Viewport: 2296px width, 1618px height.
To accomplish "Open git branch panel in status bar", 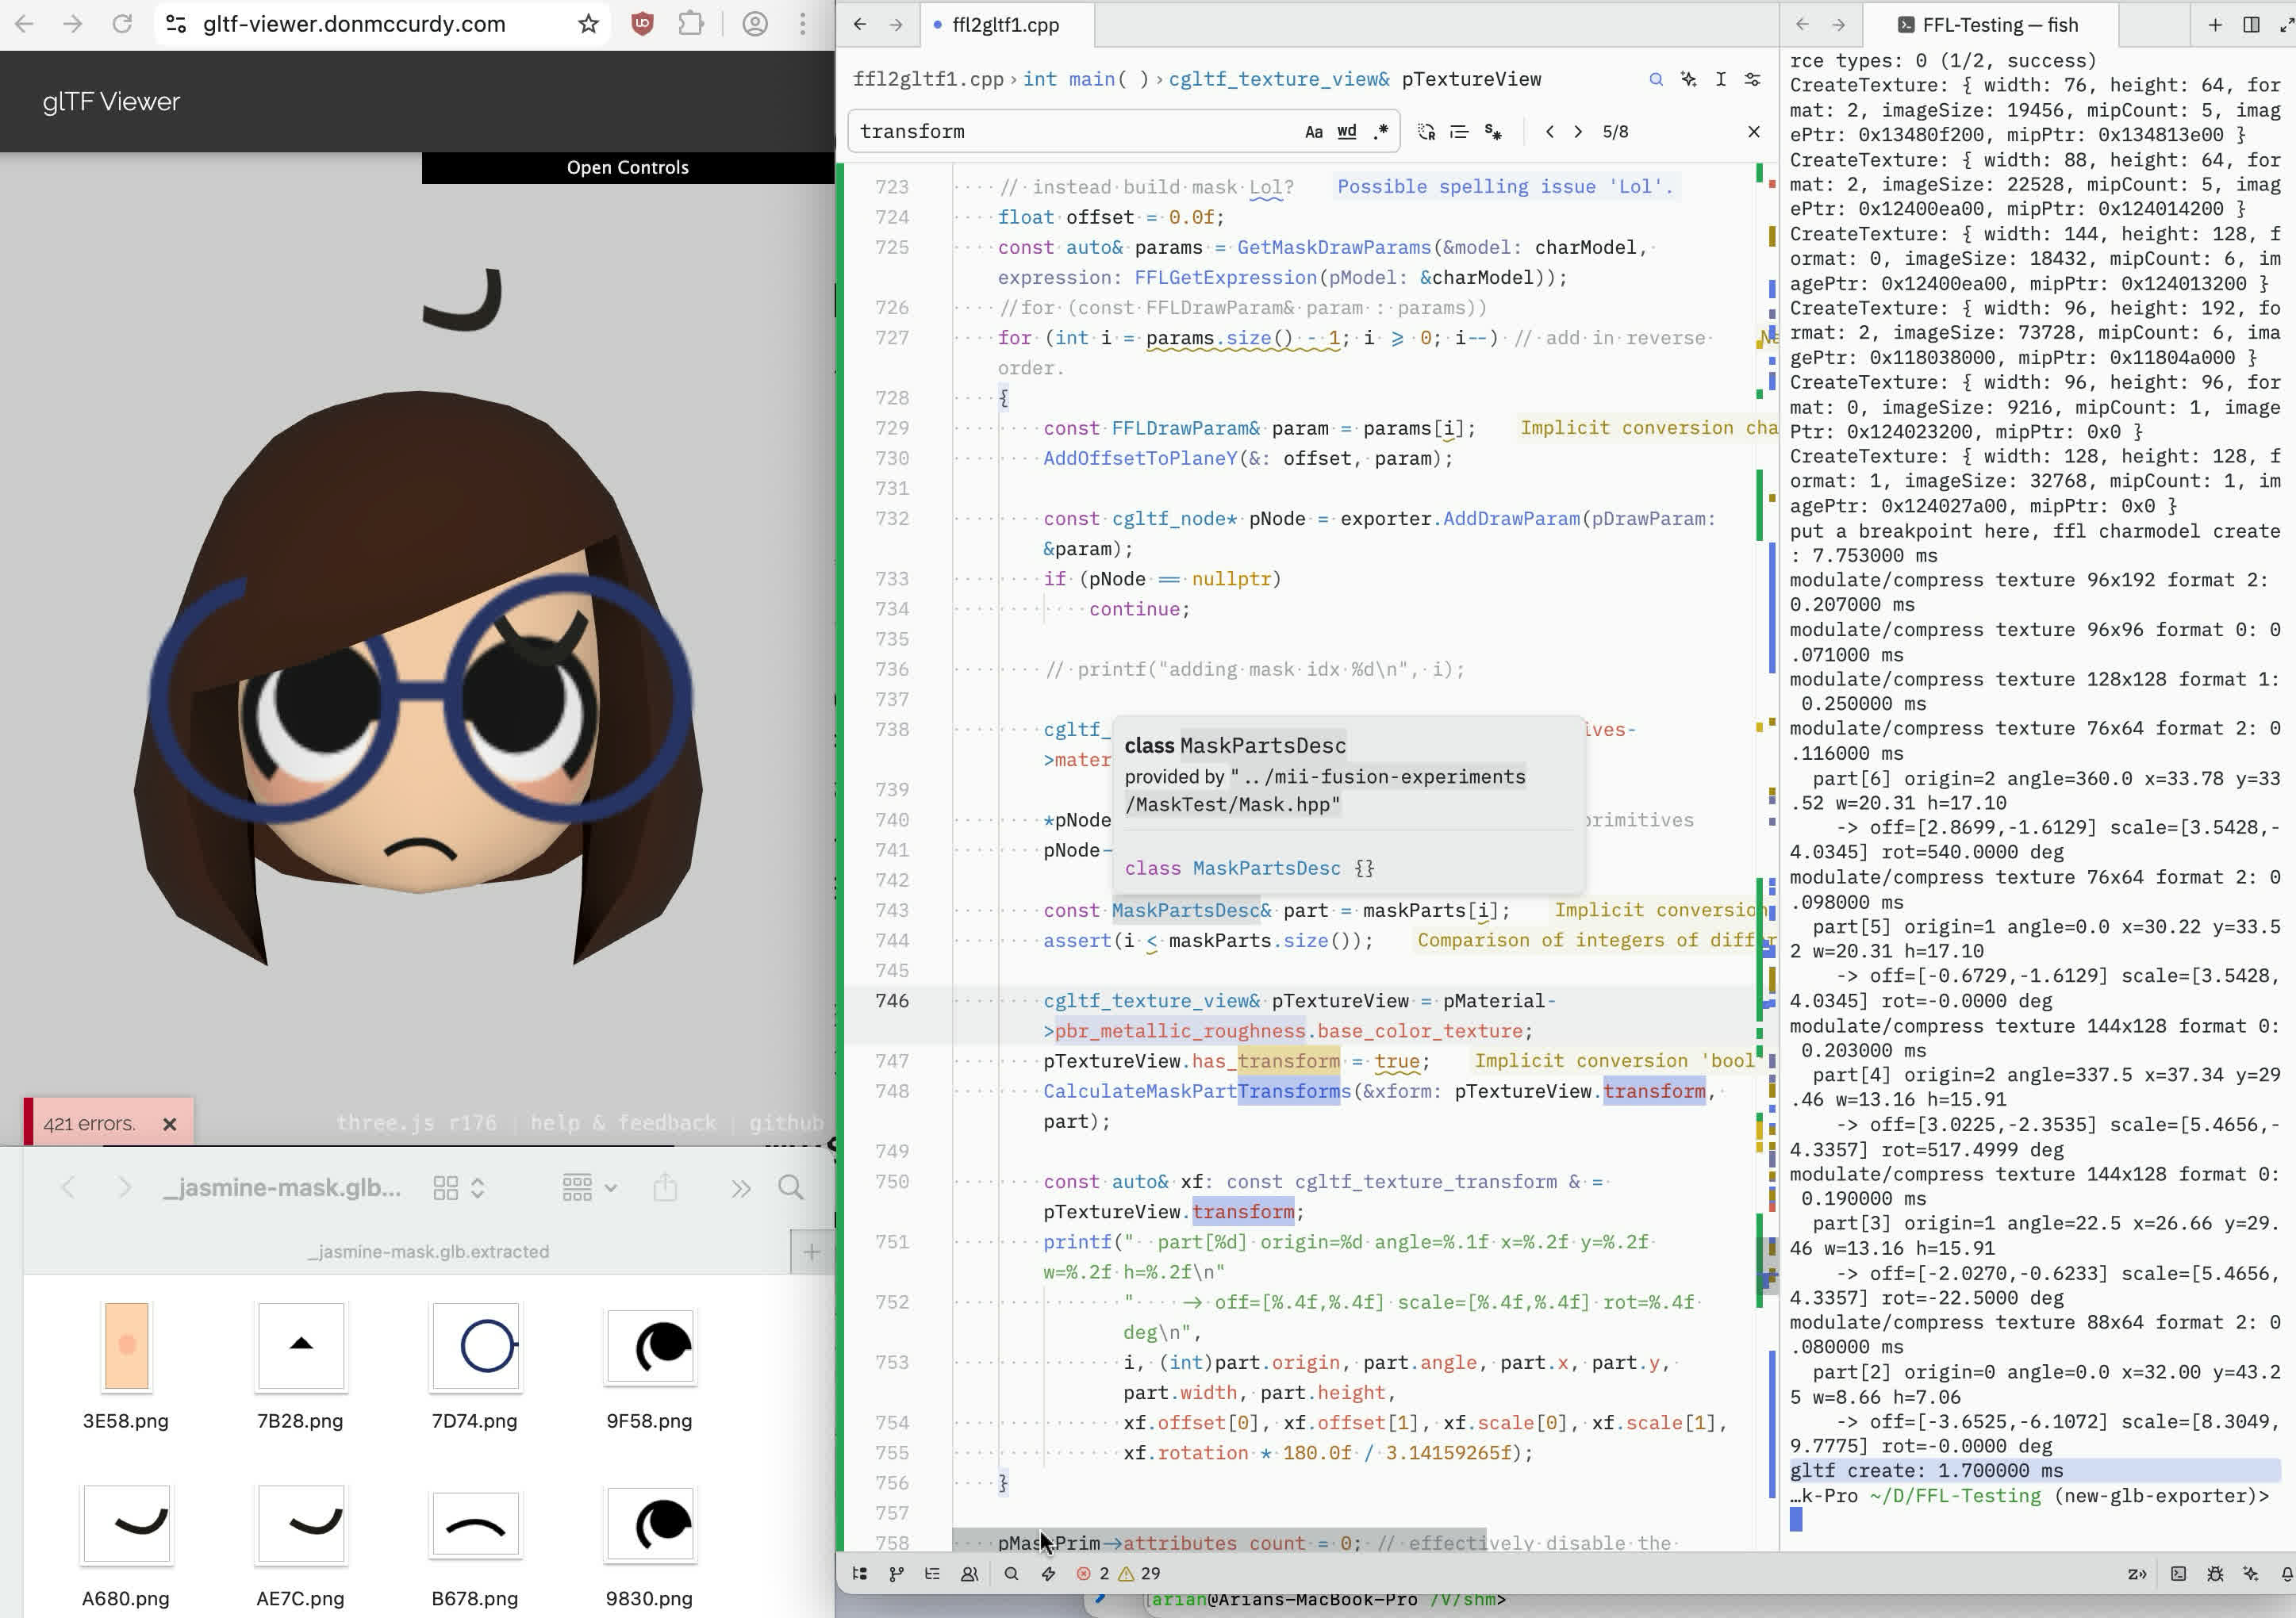I will point(896,1573).
